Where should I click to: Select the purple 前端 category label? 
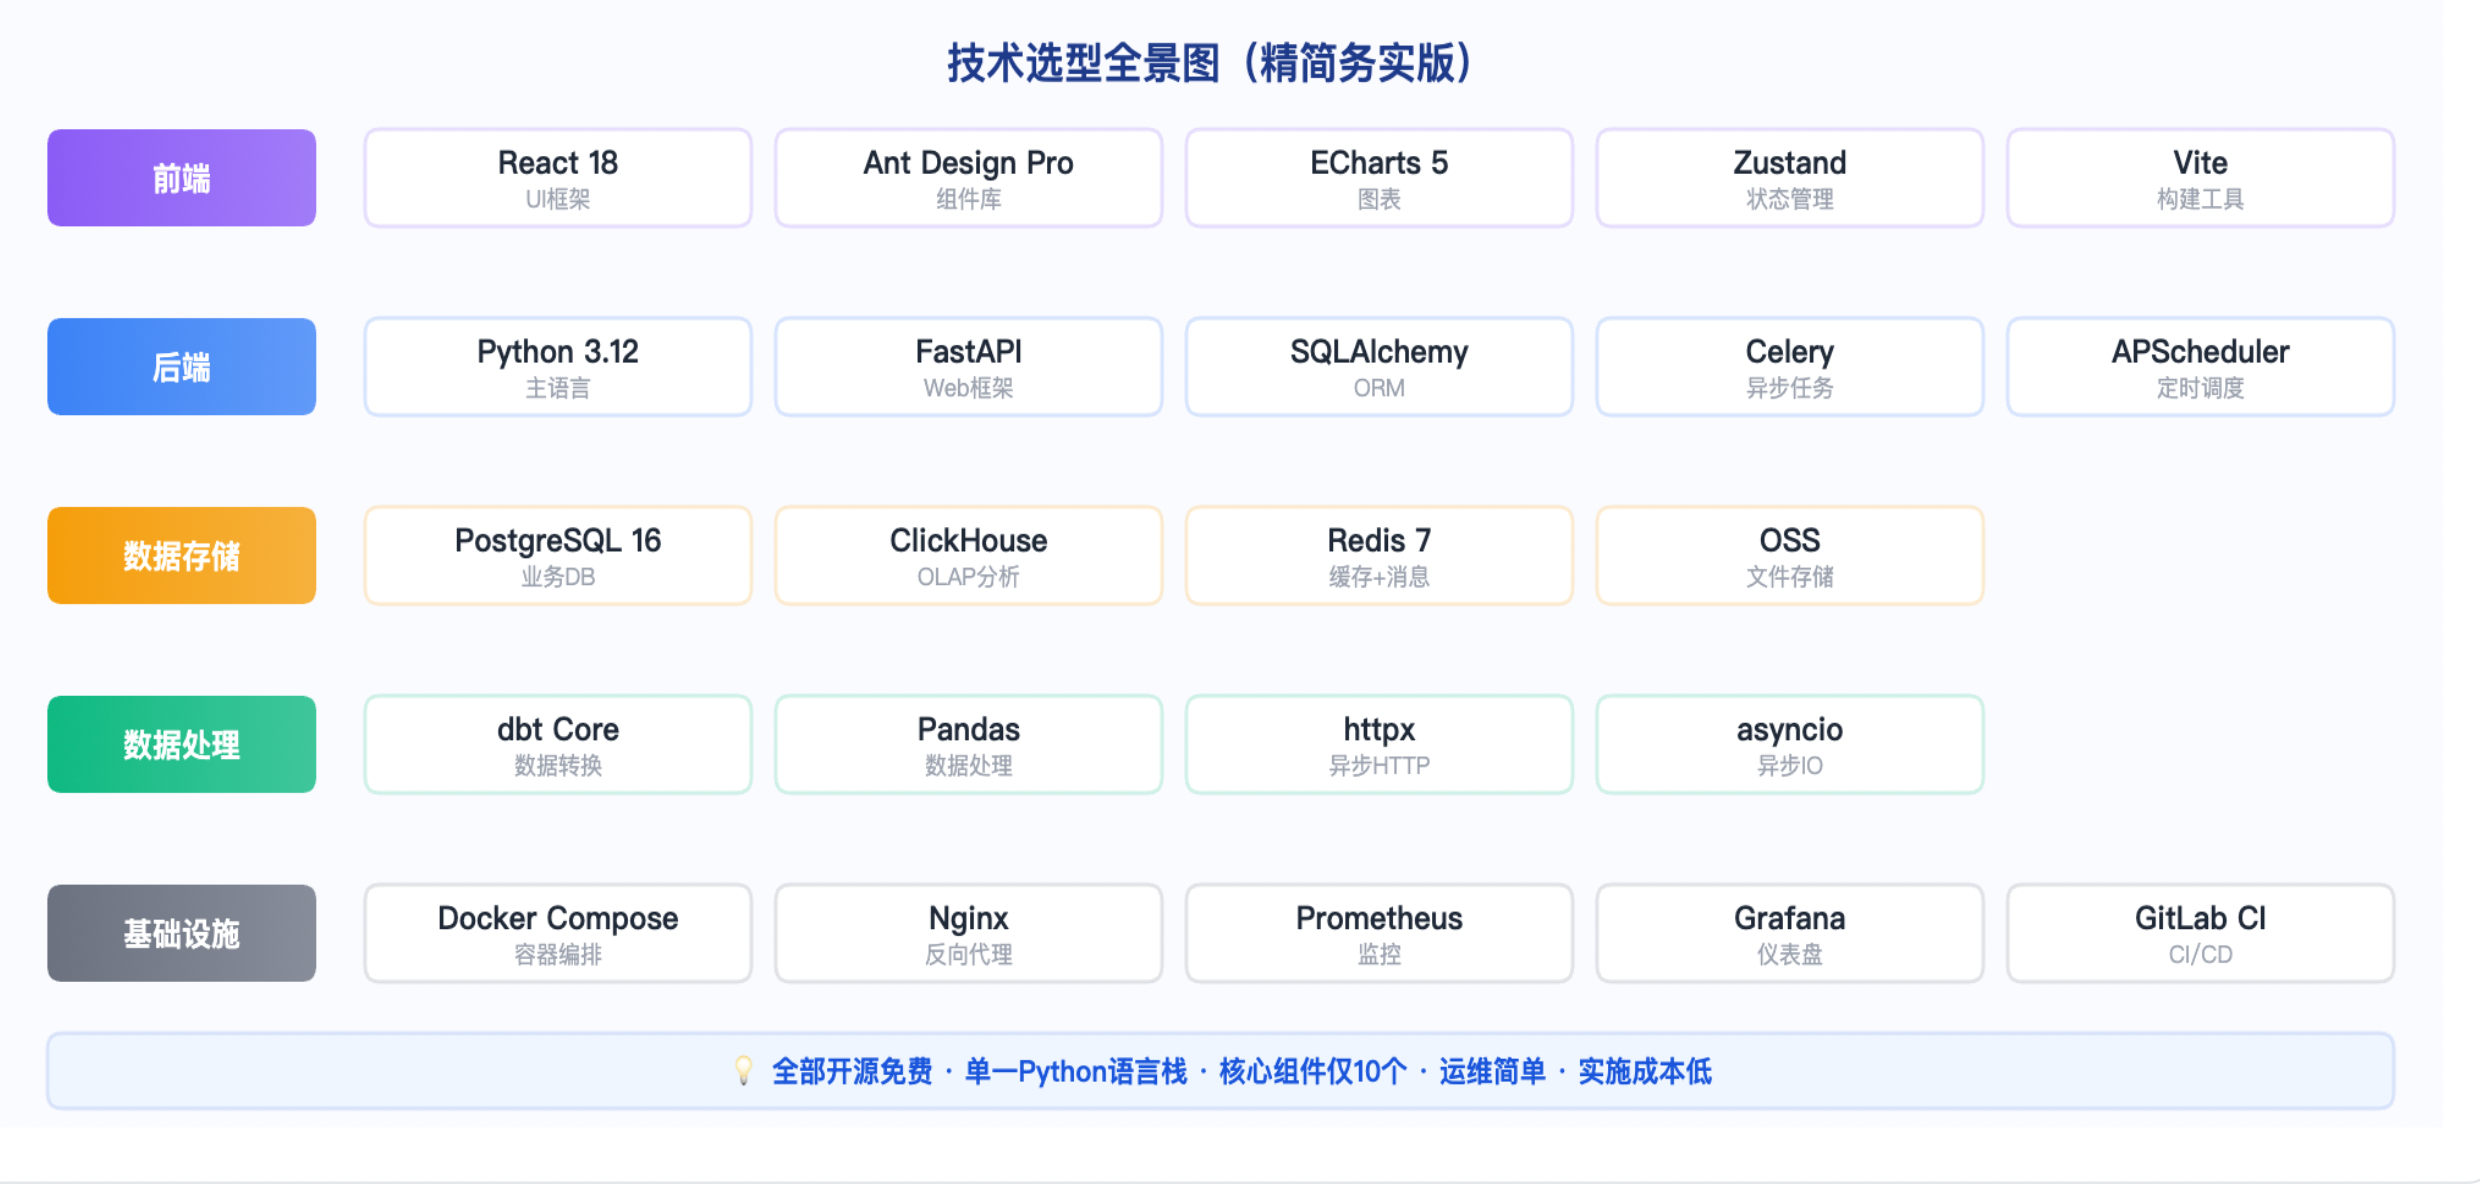pos(181,178)
